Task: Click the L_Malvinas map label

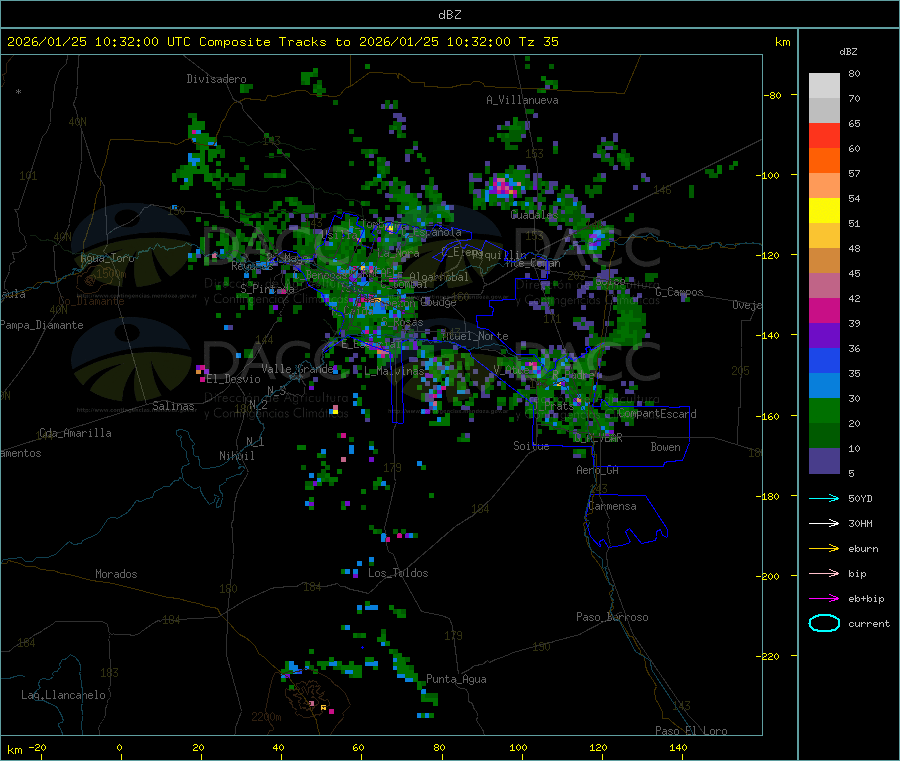Action: click(394, 371)
